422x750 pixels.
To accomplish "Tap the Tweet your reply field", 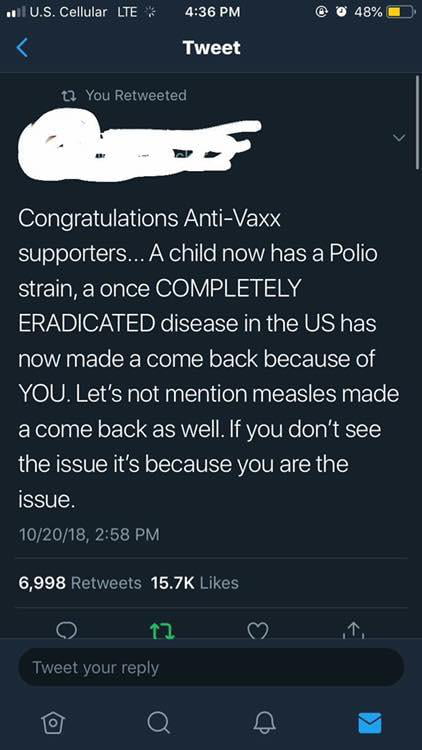I will tap(211, 667).
